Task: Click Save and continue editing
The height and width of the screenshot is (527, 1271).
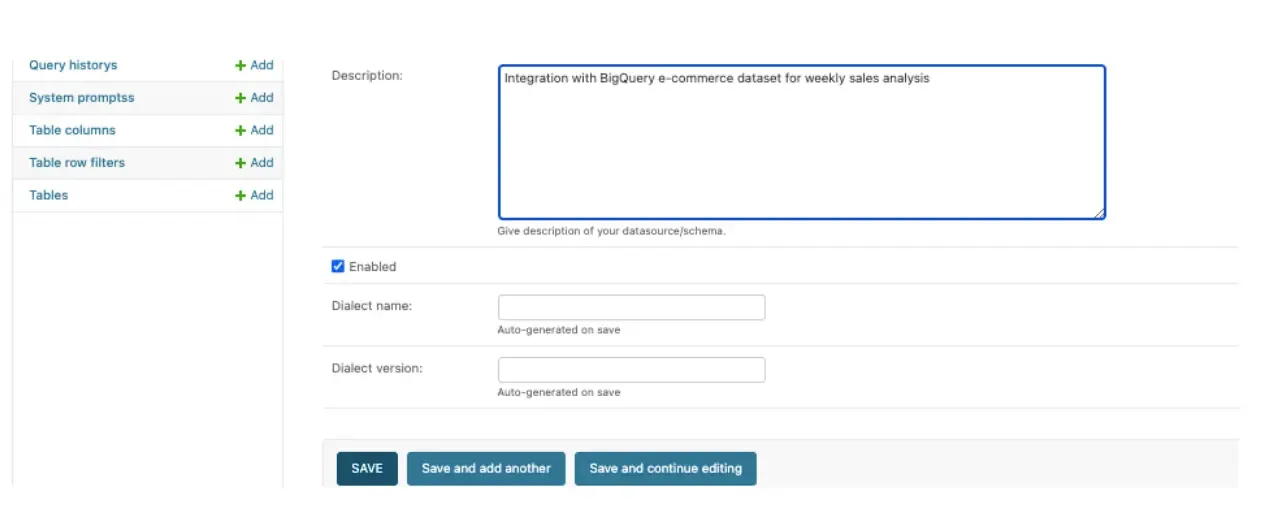Action: point(665,468)
